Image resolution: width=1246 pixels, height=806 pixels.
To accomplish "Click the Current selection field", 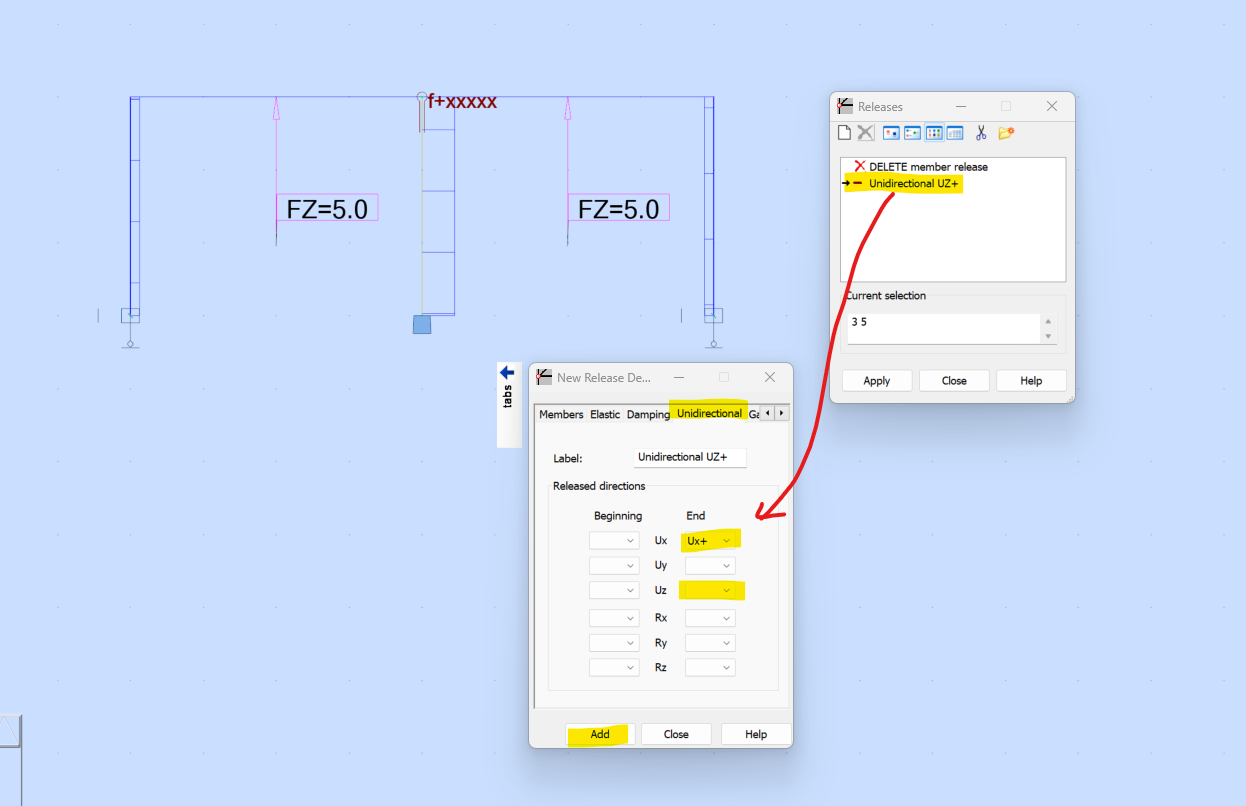I will pos(944,329).
